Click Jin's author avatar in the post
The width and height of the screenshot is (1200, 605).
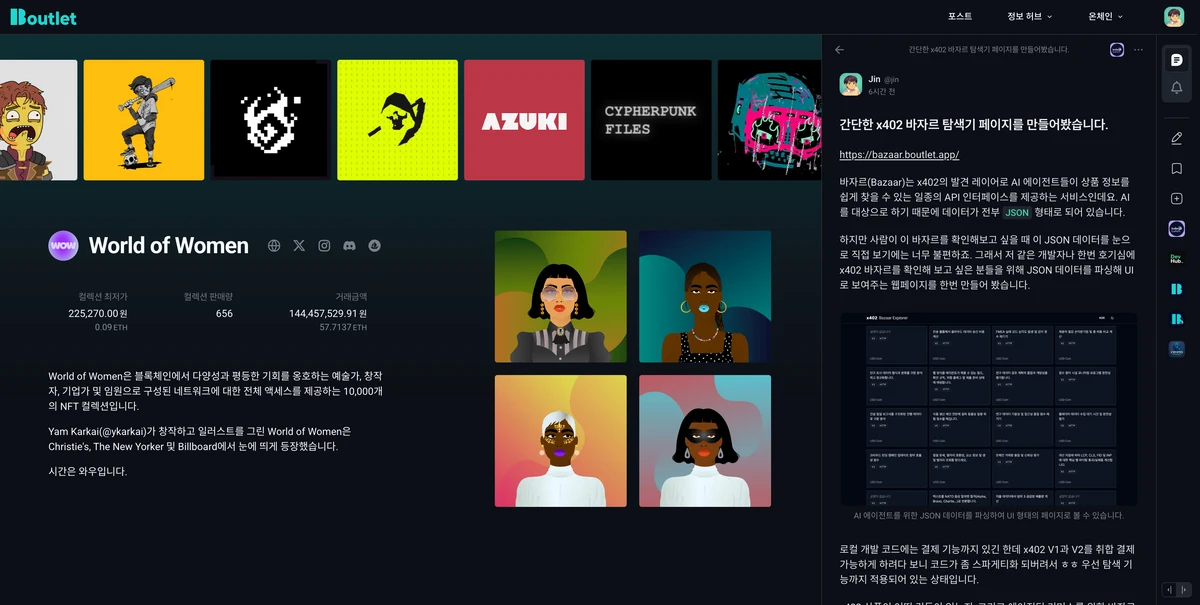click(851, 84)
